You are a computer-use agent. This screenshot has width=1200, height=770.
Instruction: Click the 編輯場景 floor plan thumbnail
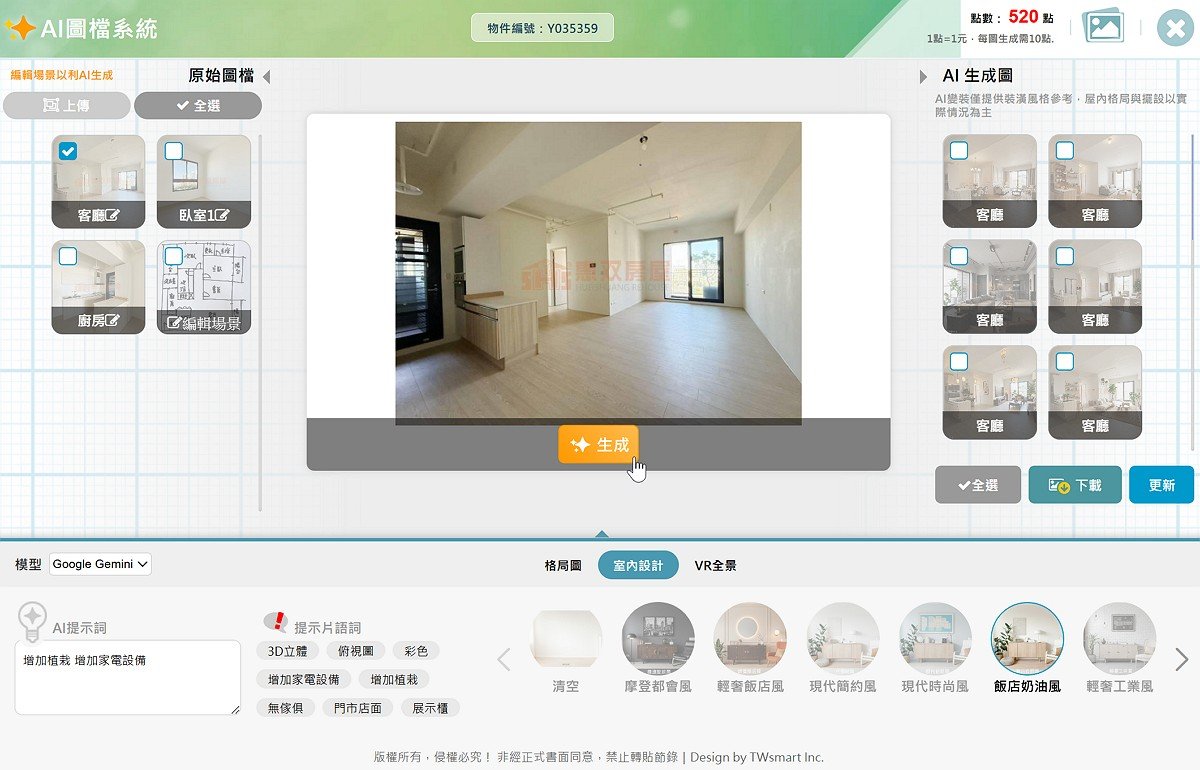coord(204,287)
